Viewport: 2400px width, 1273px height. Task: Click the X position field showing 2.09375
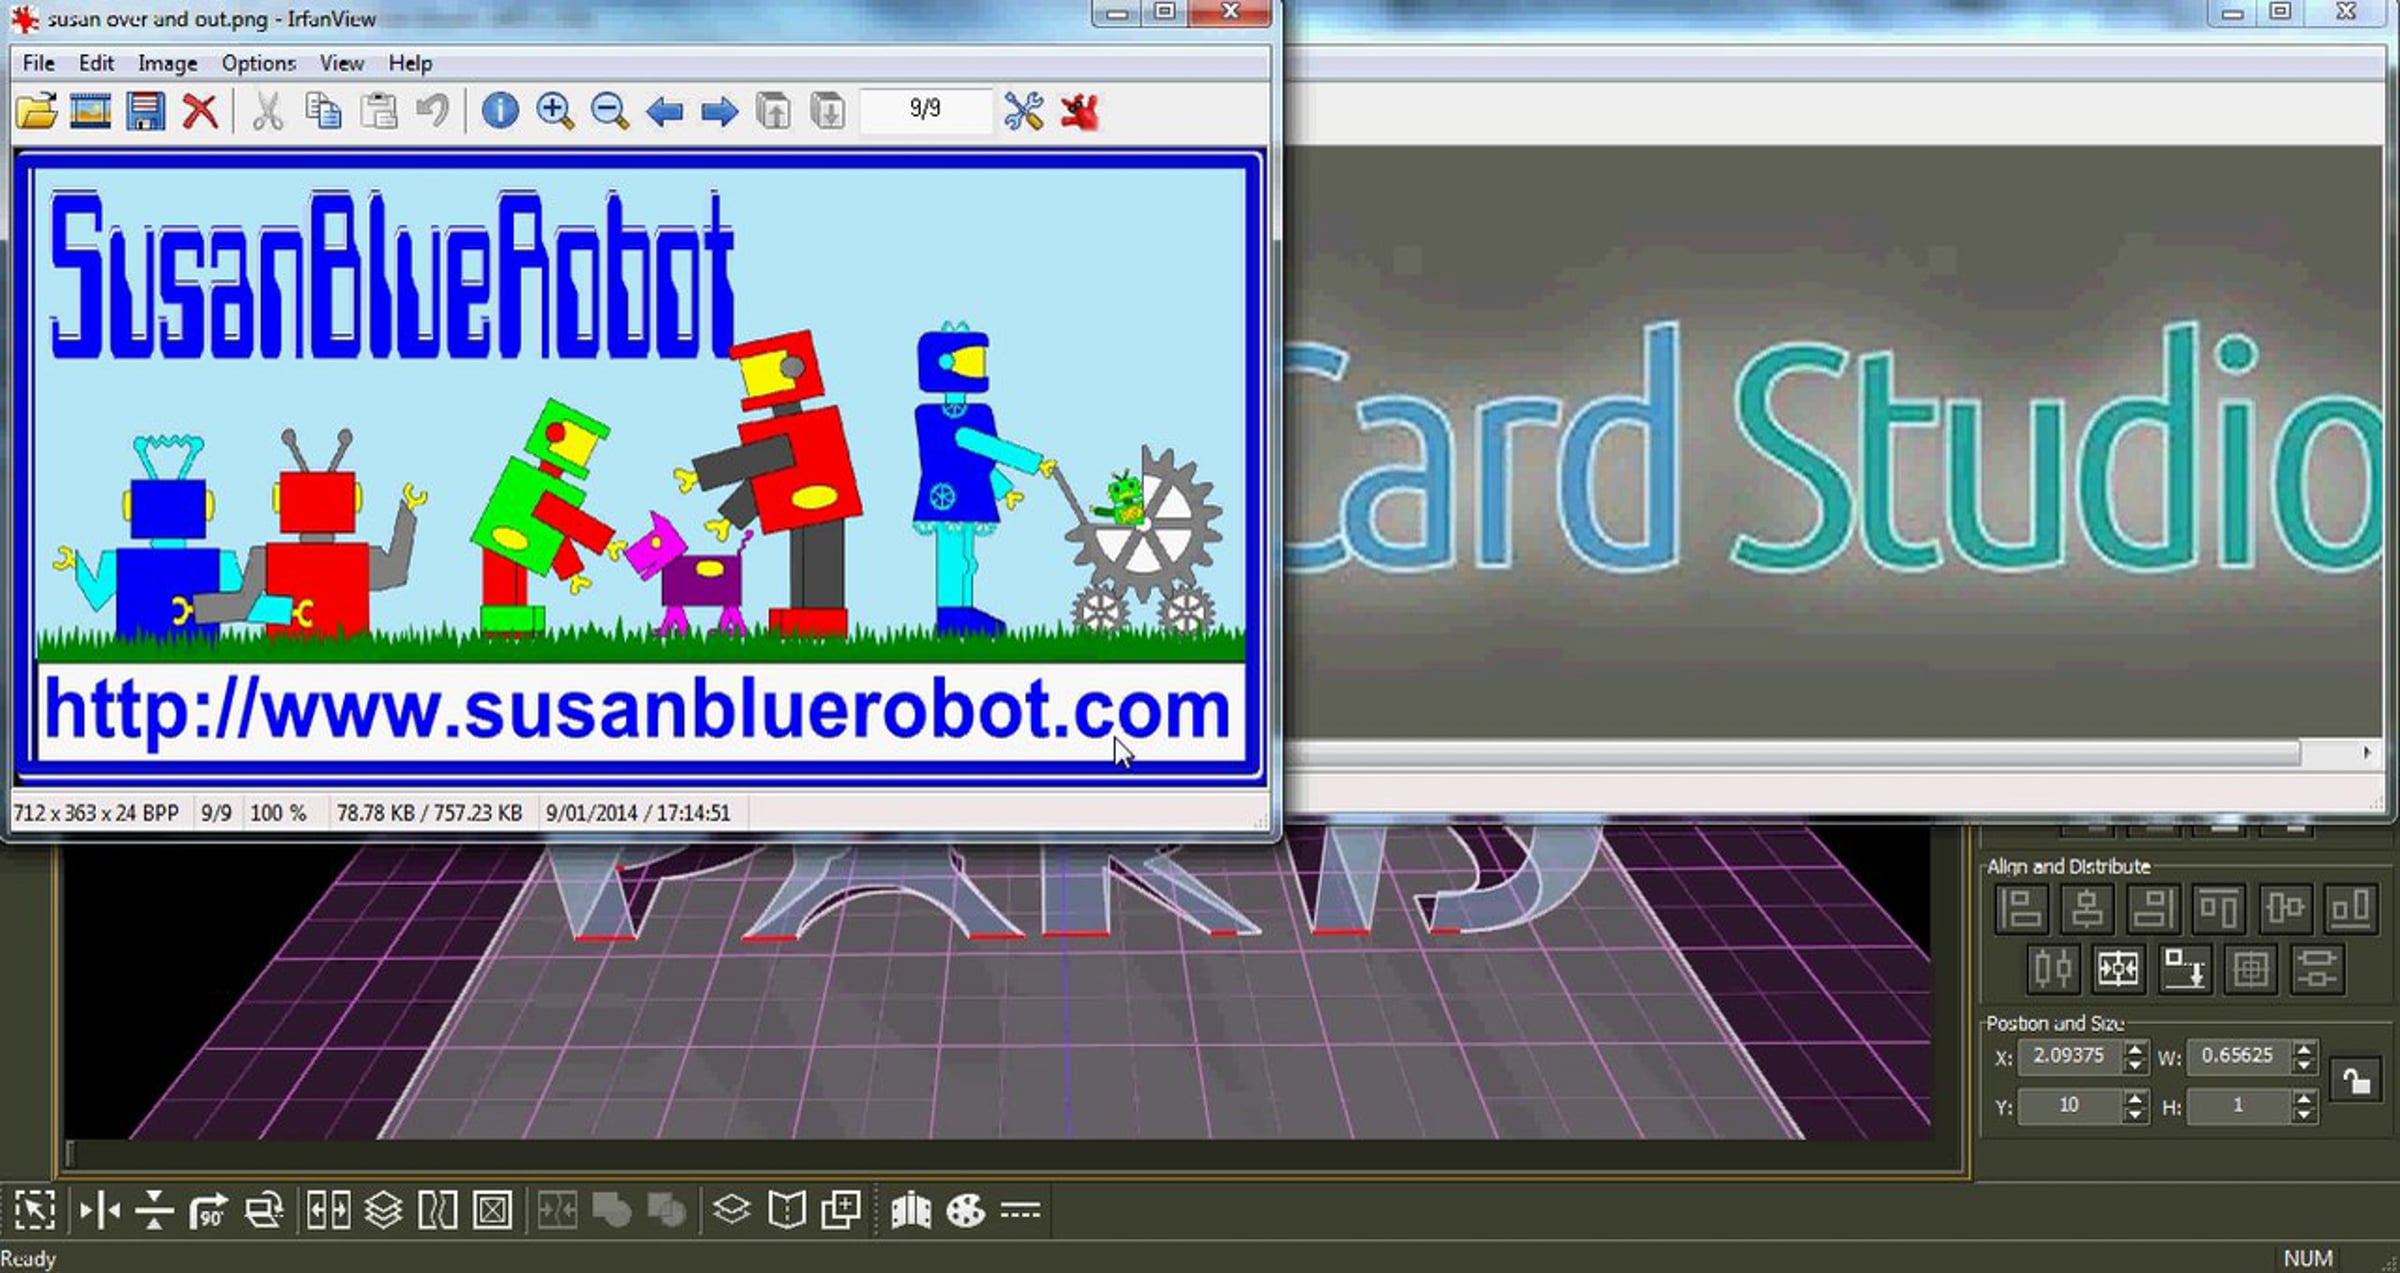2069,1056
